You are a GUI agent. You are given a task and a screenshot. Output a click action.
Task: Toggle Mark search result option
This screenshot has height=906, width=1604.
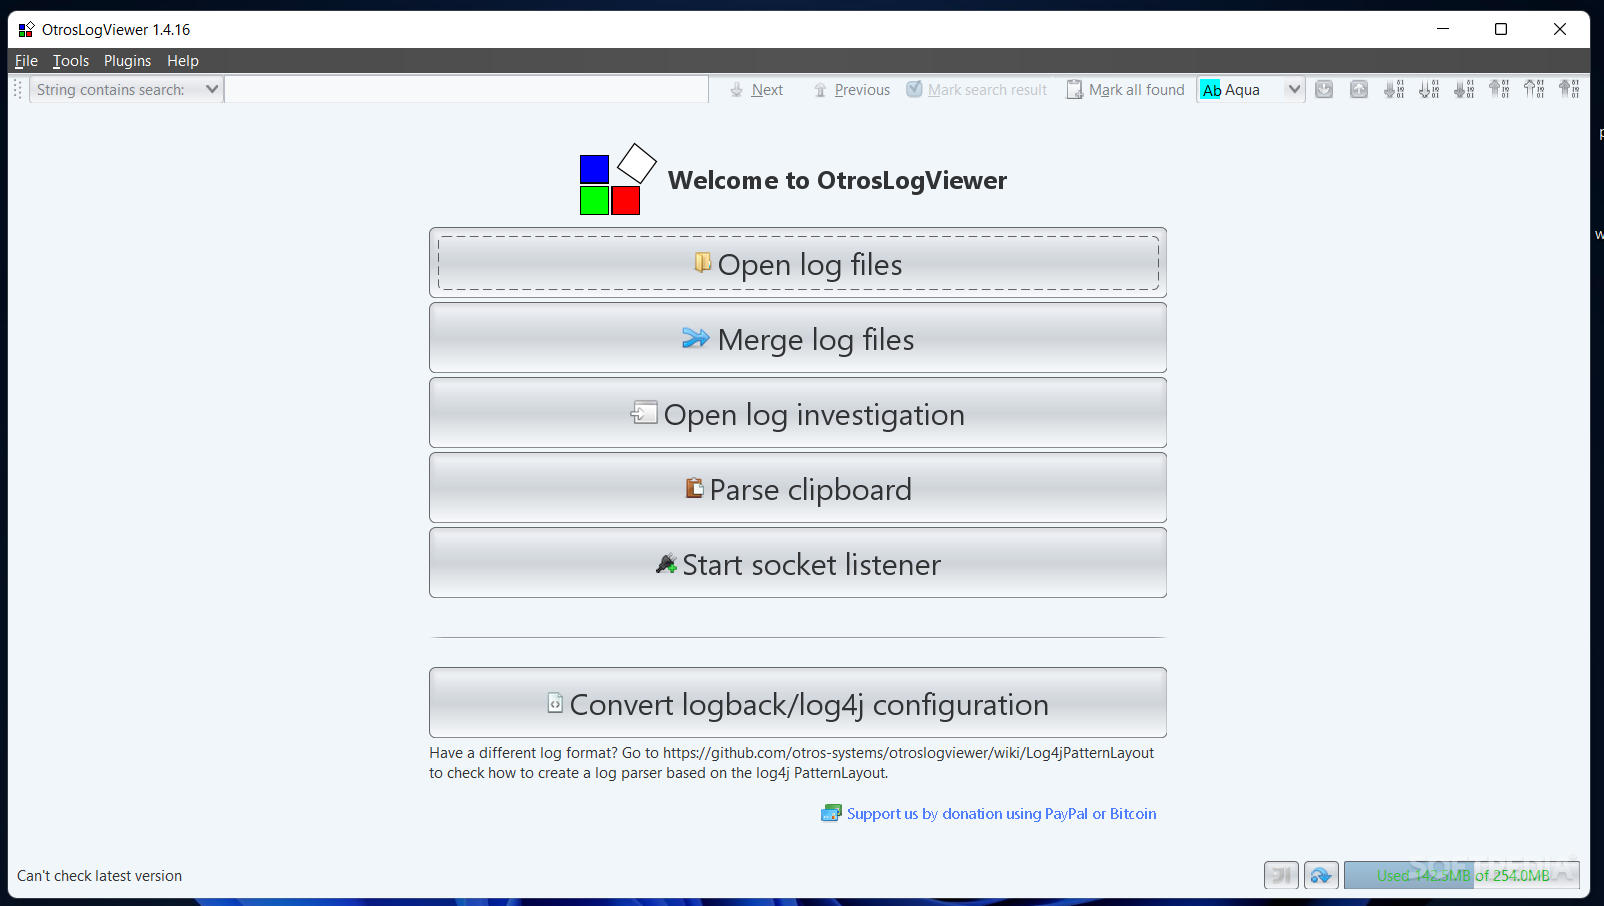point(977,90)
